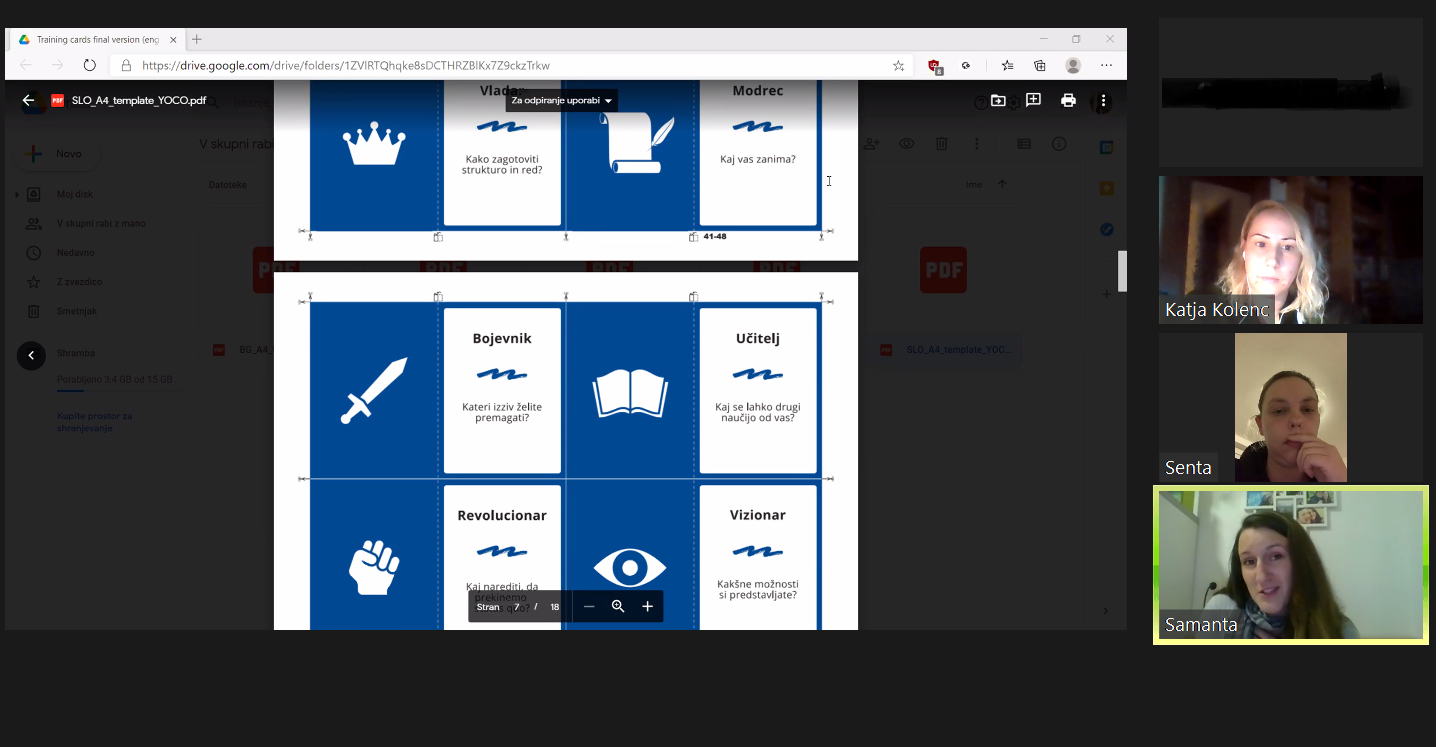Reset zoom with the magnifier icon
Viewport: 1440px width, 747px height.
618,606
